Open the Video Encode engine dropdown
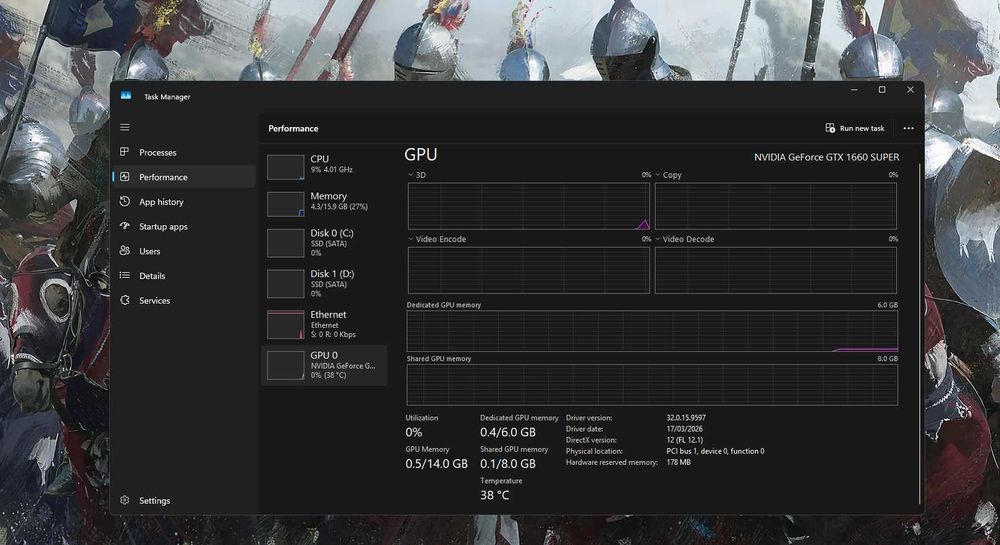Image resolution: width=1000 pixels, height=545 pixels. [411, 239]
